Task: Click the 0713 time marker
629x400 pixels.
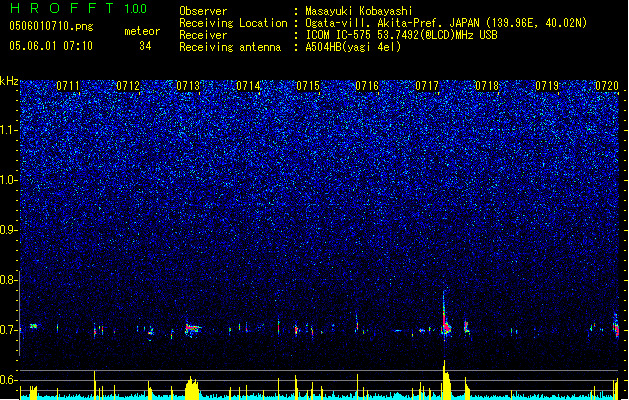Action: pyautogui.click(x=188, y=86)
